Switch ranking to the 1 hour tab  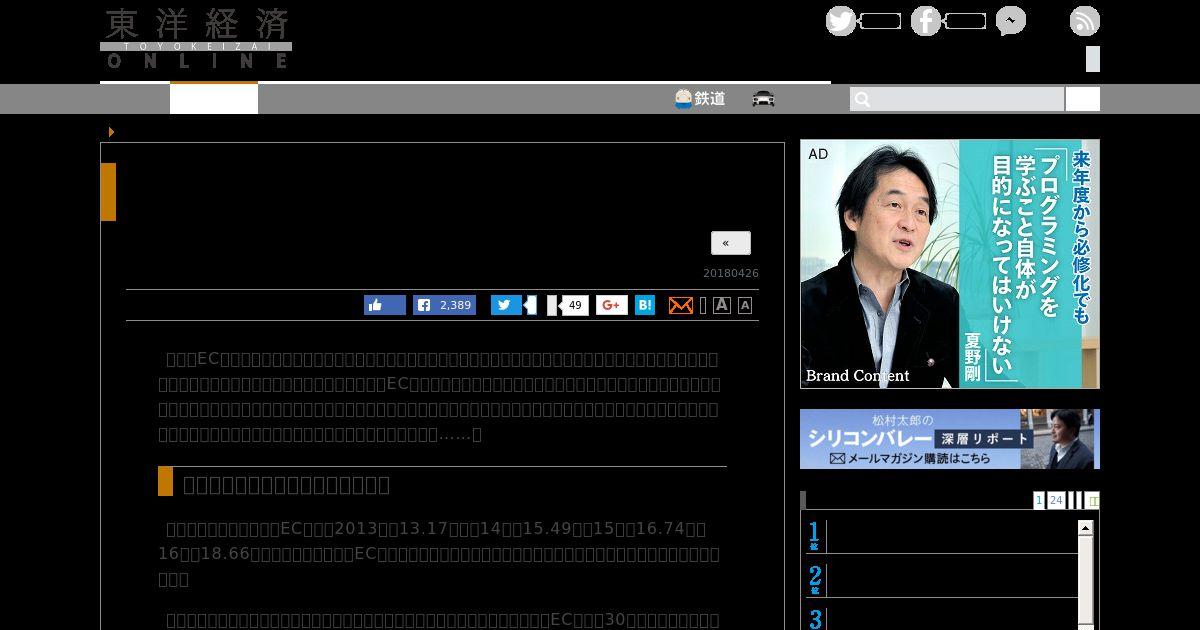pos(1039,500)
